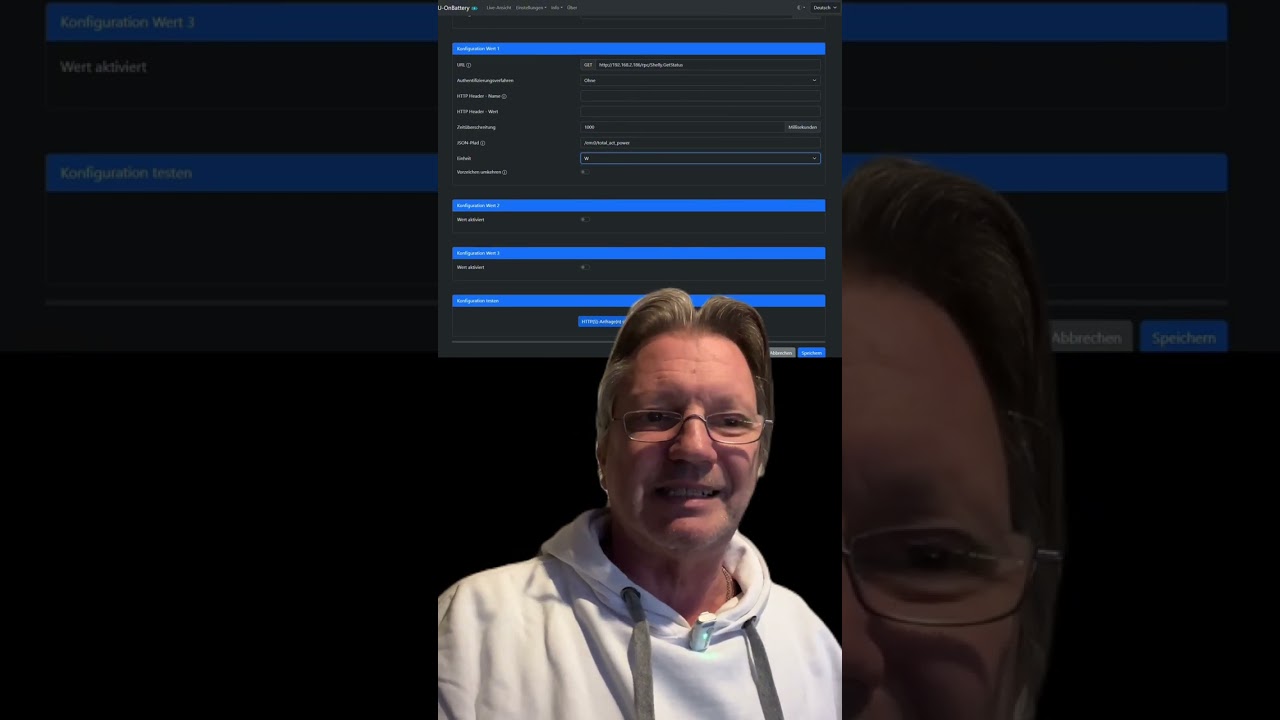Click the GET method label before URL
1280x720 pixels.
click(588, 65)
